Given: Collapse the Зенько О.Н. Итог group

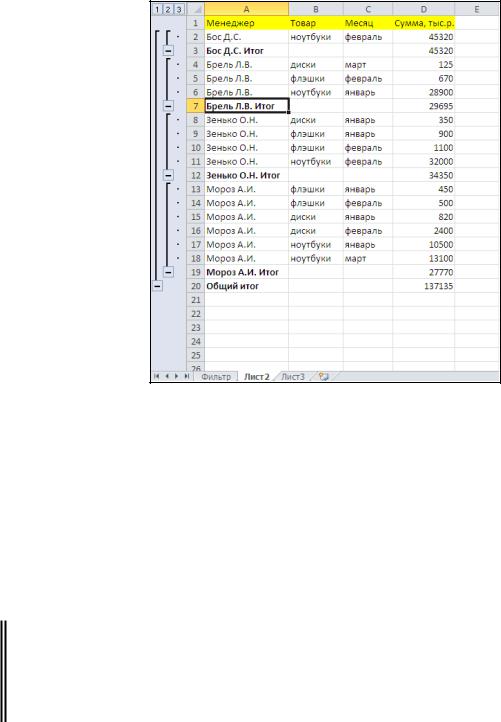Looking at the screenshot, I should coord(168,175).
